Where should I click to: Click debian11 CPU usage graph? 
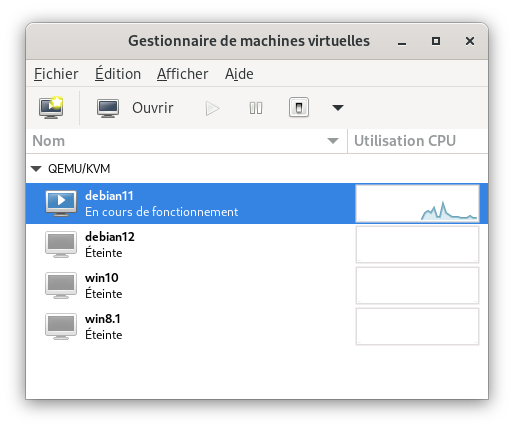tap(417, 203)
